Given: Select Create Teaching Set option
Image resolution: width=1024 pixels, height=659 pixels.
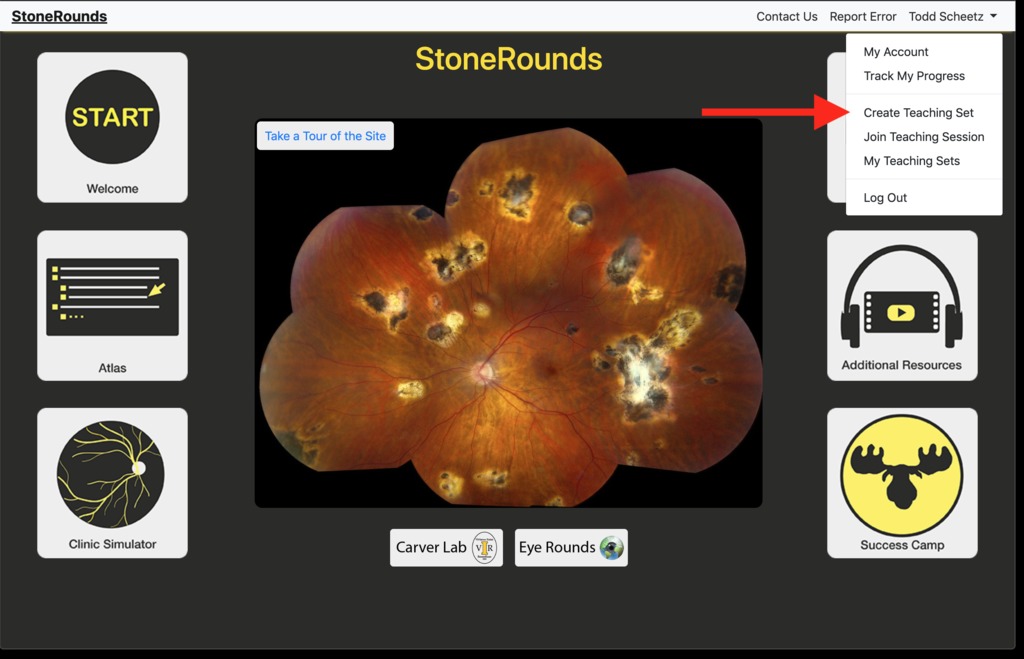Looking at the screenshot, I should point(918,113).
